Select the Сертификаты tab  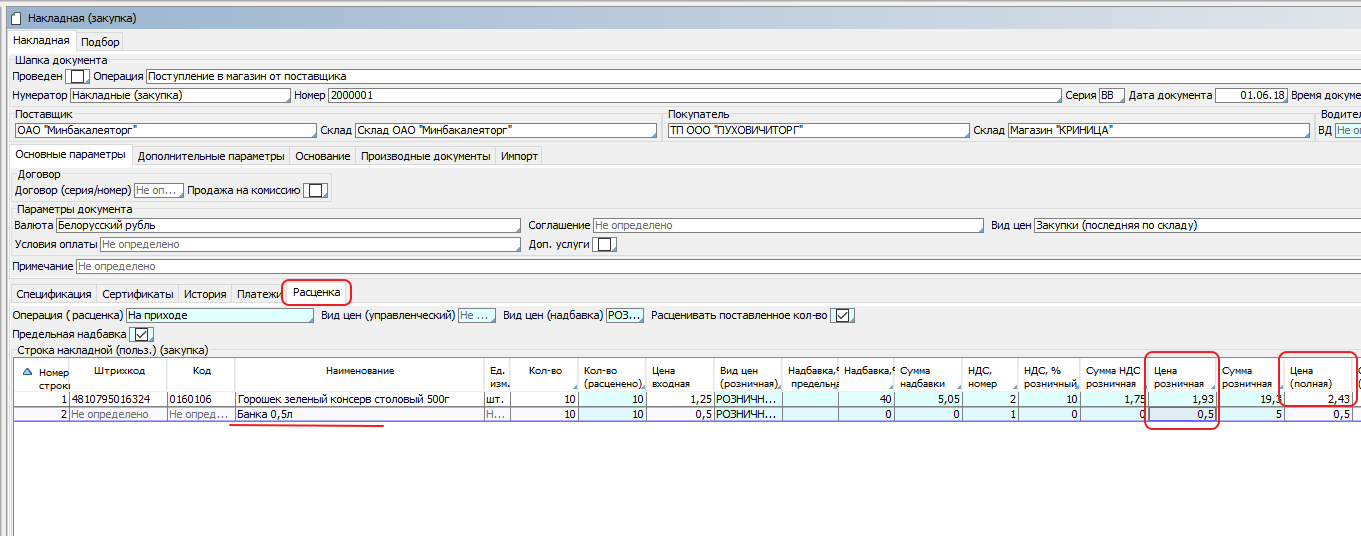pyautogui.click(x=139, y=294)
